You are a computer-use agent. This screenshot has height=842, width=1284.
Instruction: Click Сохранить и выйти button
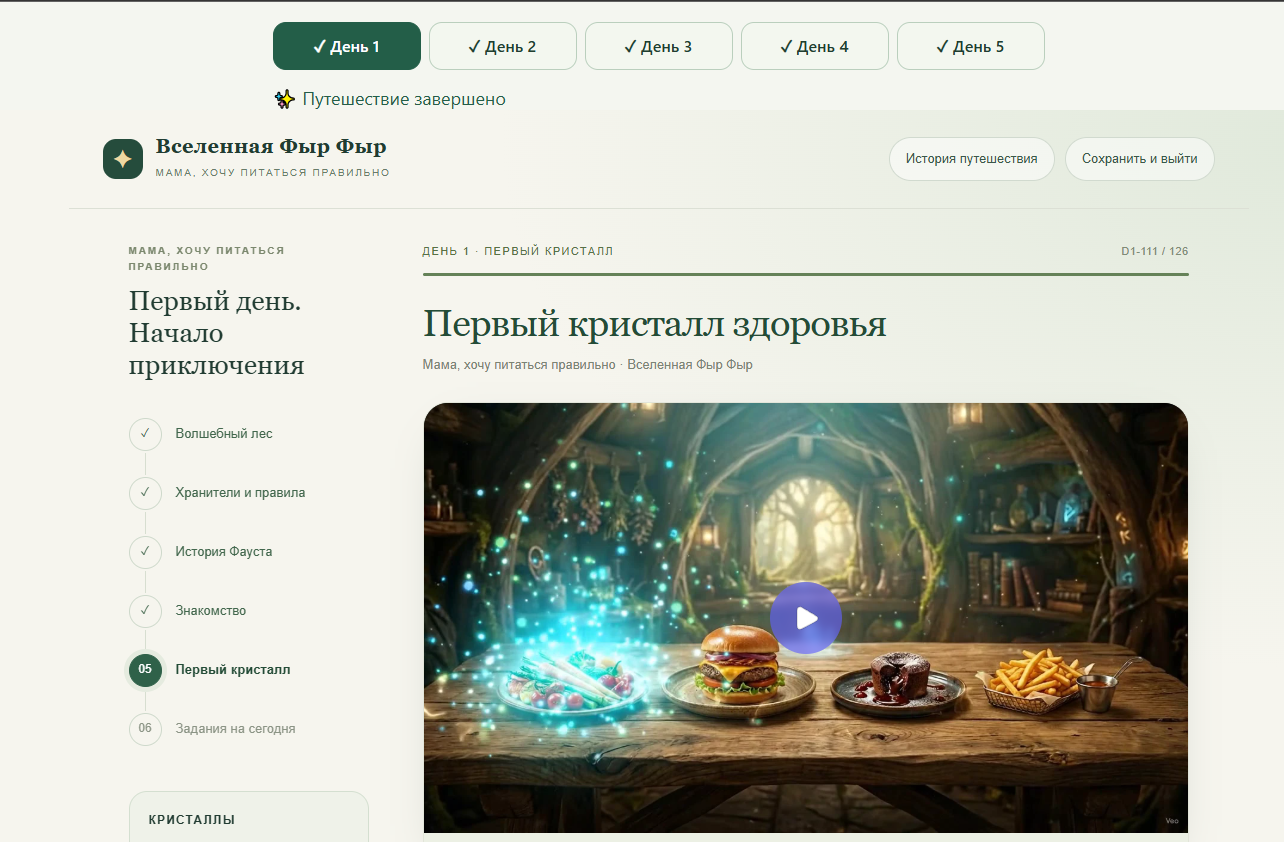[1140, 159]
